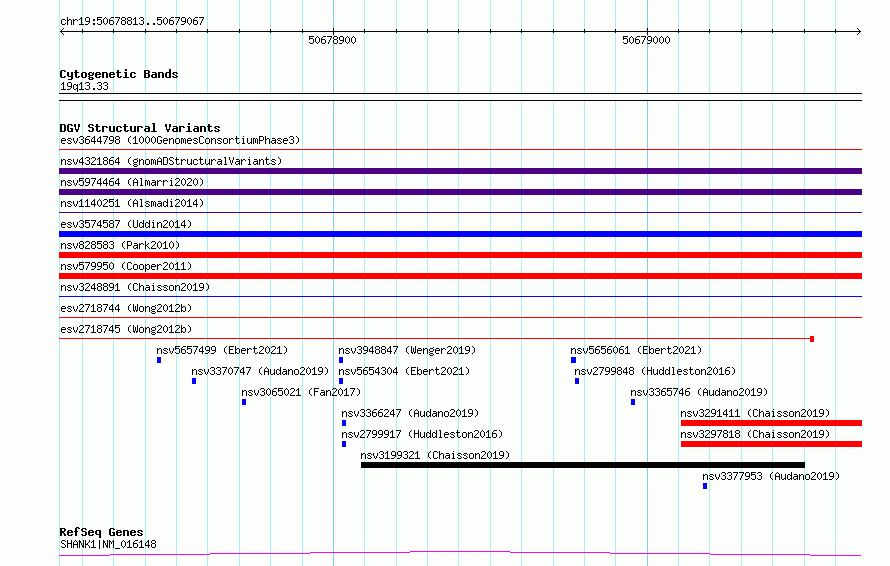Click red end marker on esv2718745 line
The width and height of the screenshot is (890, 566).
[812, 339]
